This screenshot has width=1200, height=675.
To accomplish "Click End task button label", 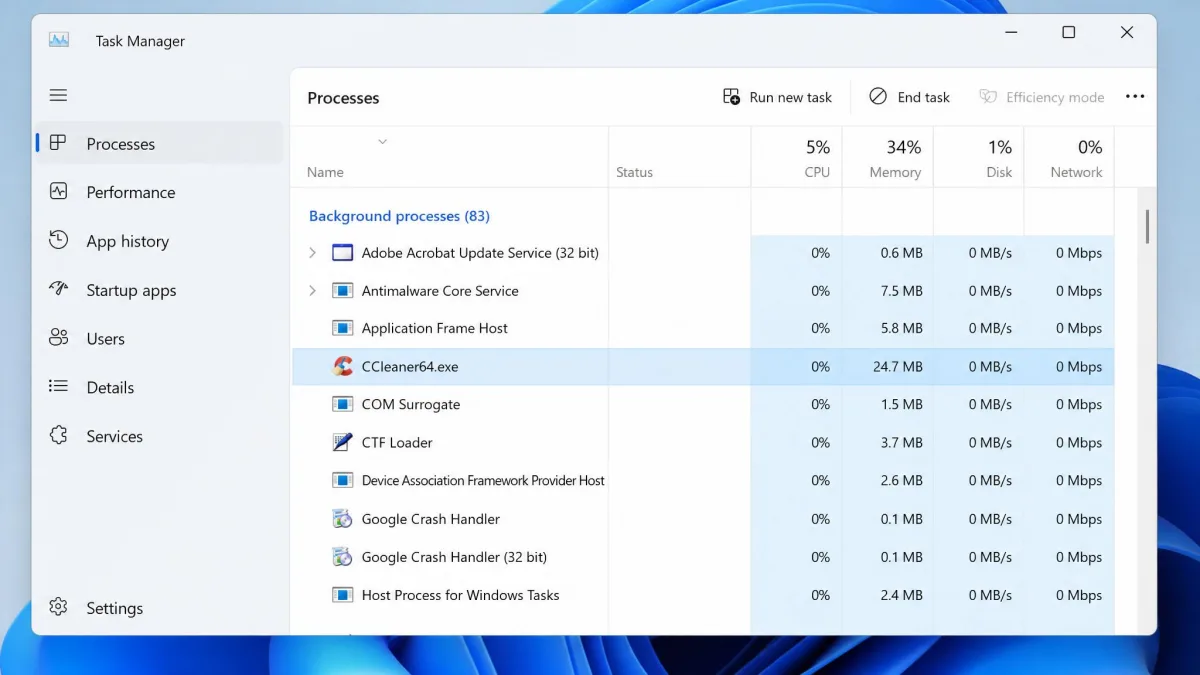I will [x=924, y=97].
